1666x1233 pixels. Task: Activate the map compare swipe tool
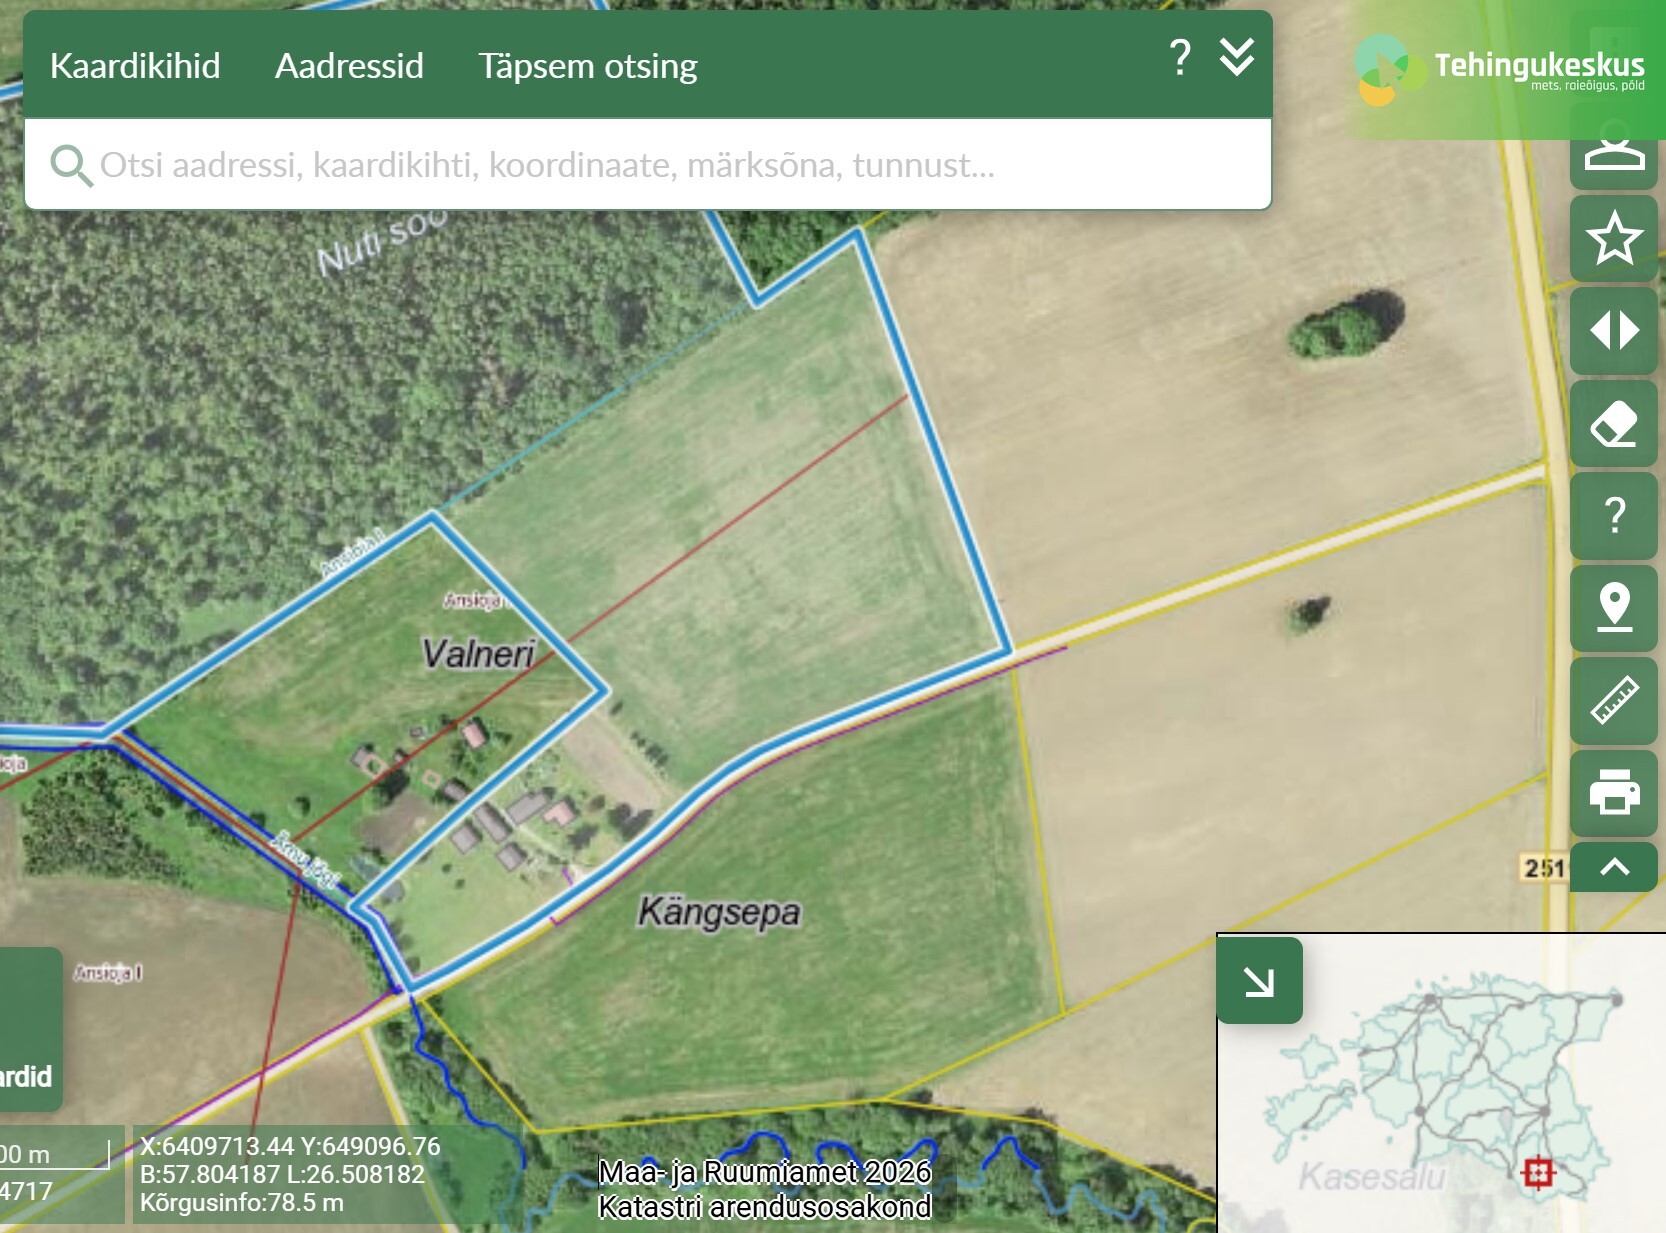(1613, 331)
